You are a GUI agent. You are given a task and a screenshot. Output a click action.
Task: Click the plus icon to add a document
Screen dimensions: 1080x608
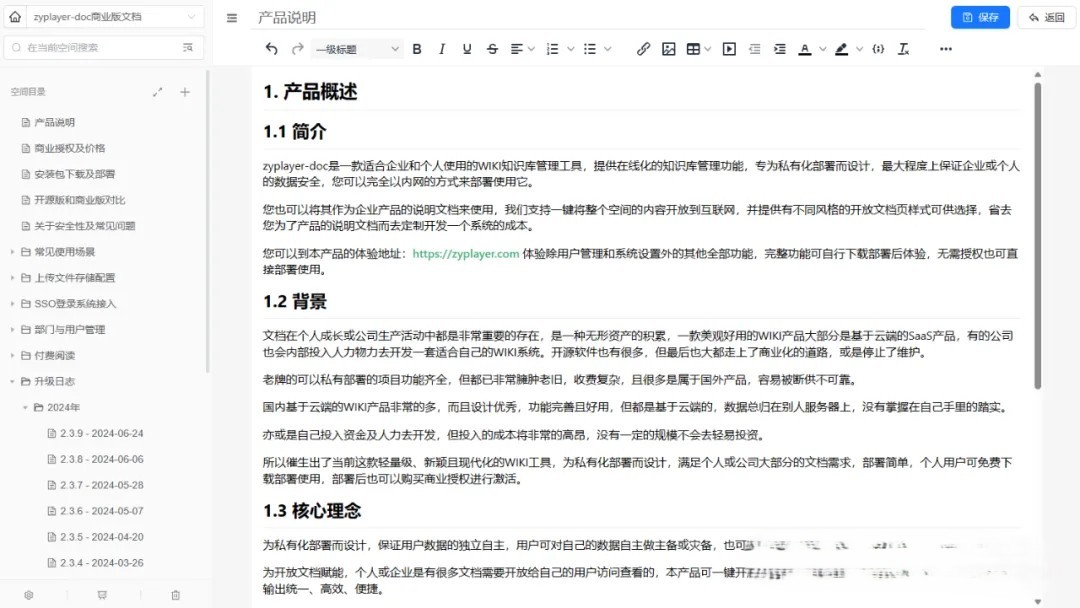tap(185, 92)
